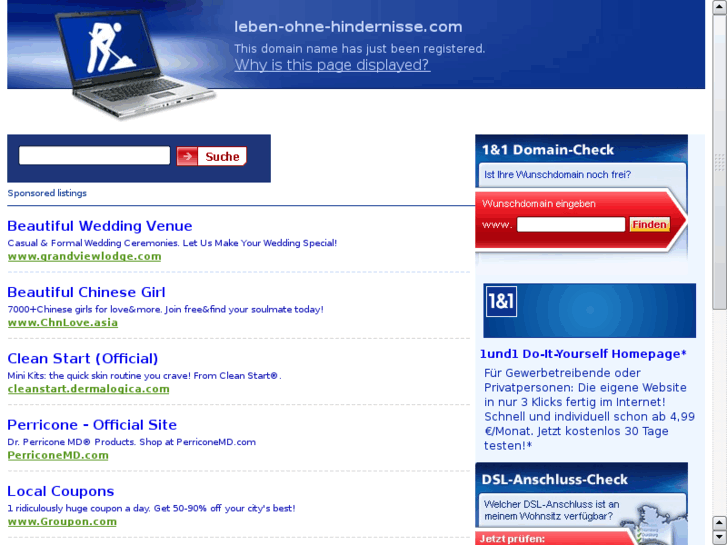
Task: Click 'Ist Ihre Wunschdomain noch frei?' text
Action: point(557,175)
